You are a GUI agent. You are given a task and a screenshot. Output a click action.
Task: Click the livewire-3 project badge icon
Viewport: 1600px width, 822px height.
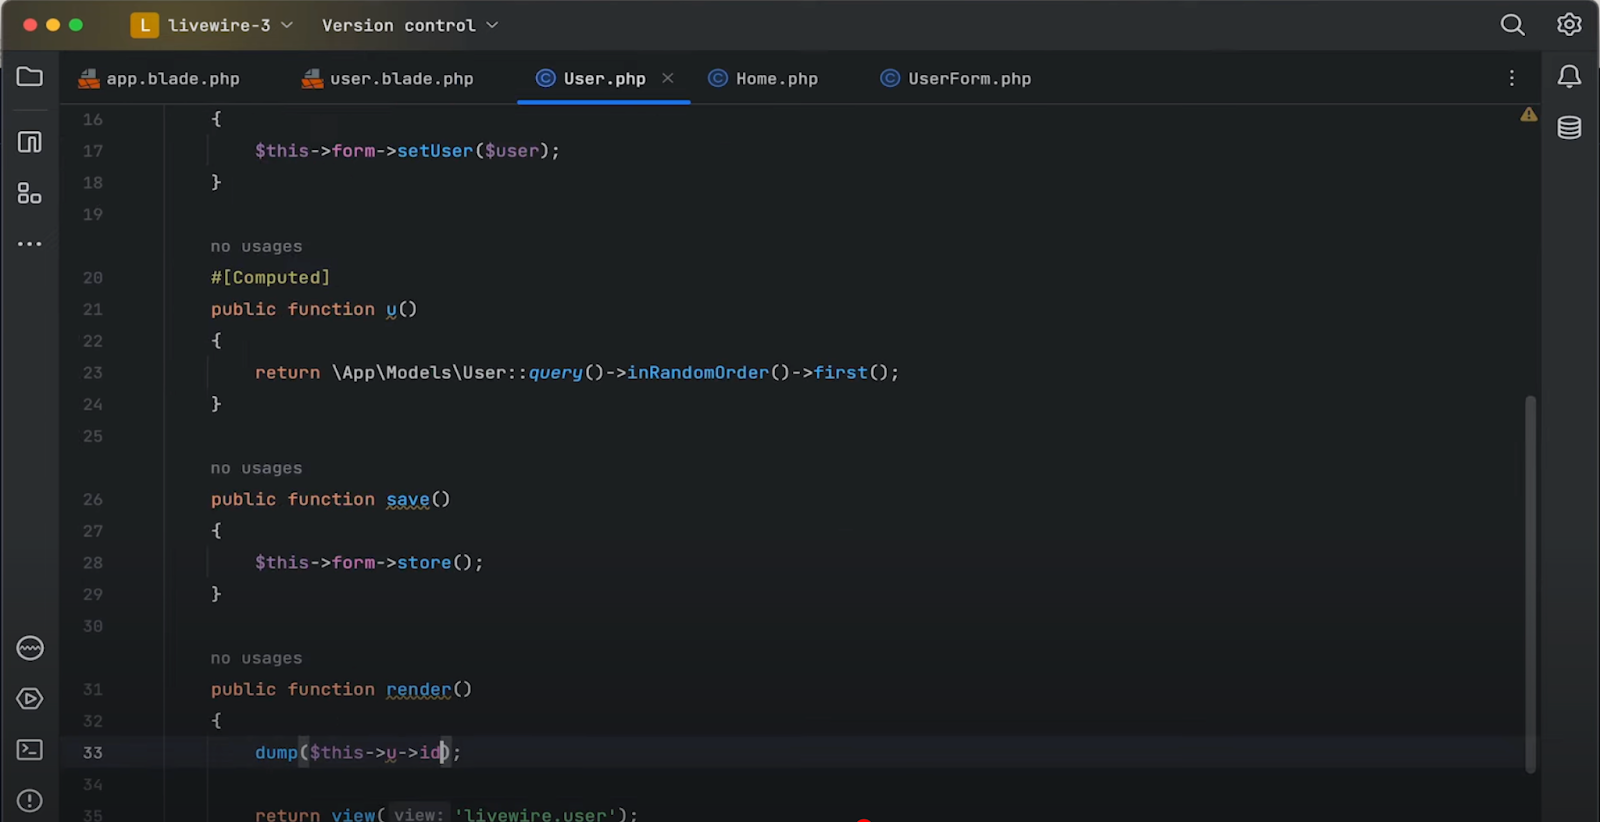click(145, 25)
